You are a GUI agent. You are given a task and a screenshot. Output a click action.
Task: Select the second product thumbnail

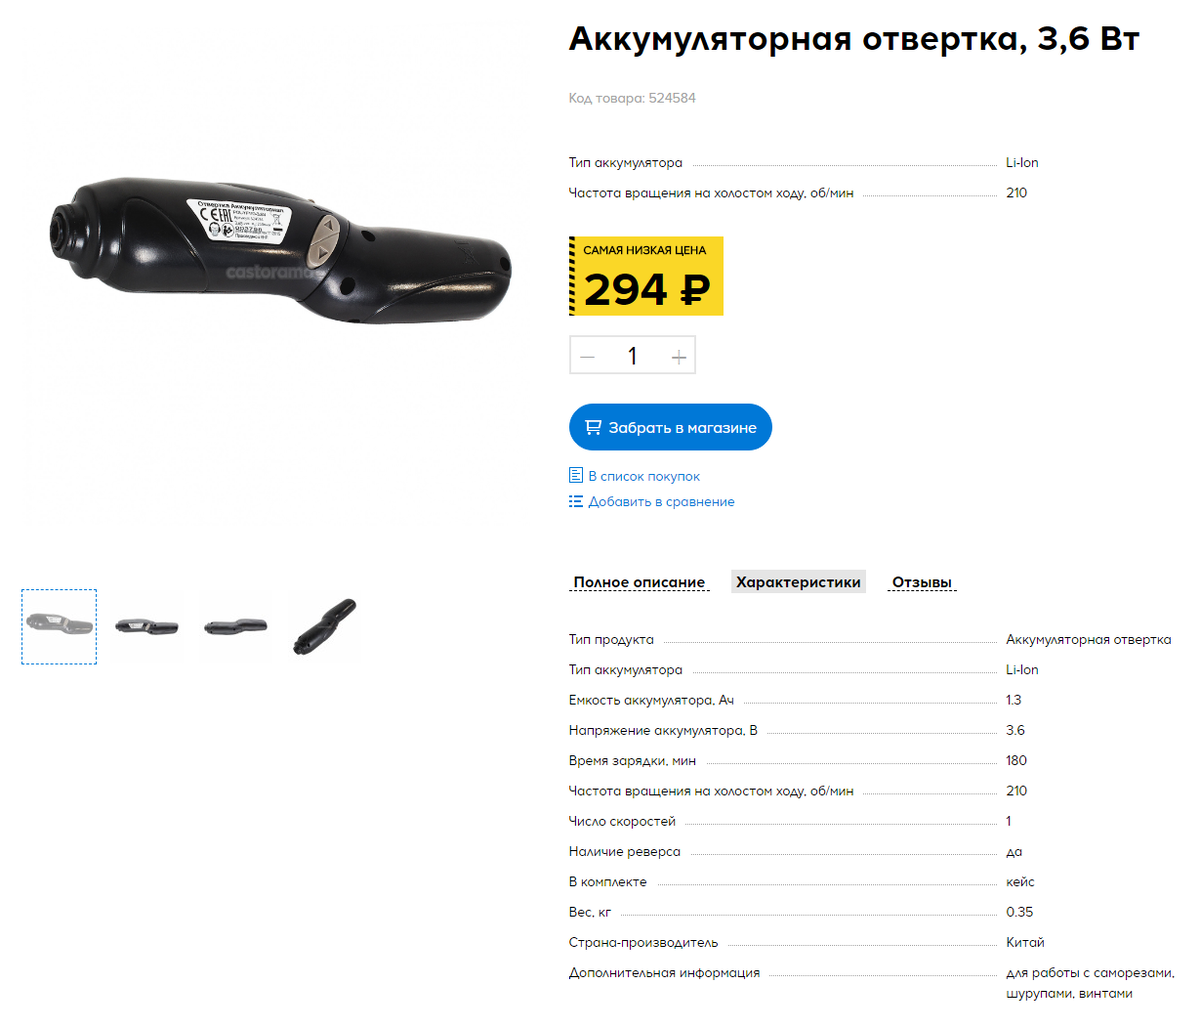point(146,627)
